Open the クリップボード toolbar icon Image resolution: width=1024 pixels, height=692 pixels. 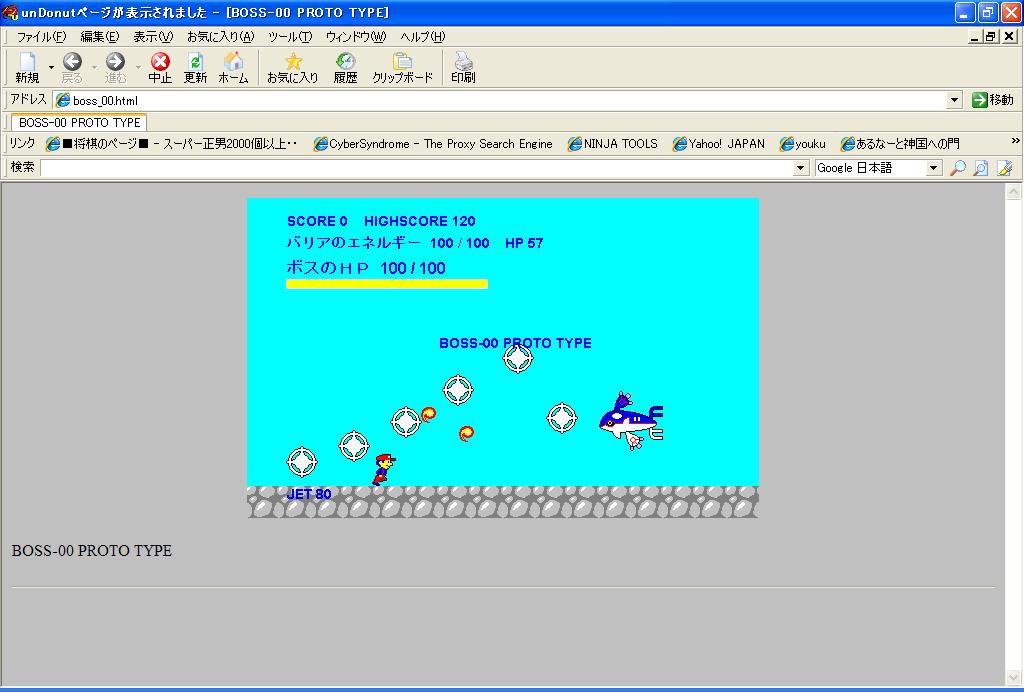[402, 62]
